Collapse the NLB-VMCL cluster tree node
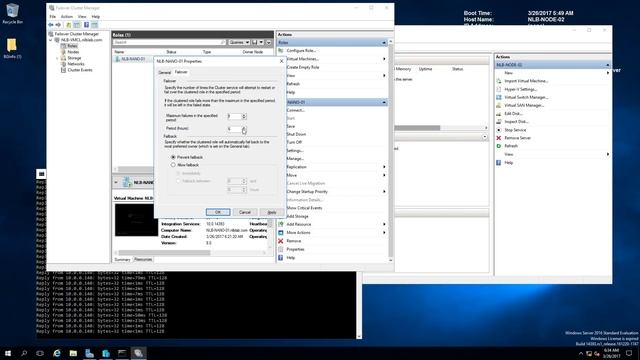Screen dimensions: 640x360 (x=51, y=40)
